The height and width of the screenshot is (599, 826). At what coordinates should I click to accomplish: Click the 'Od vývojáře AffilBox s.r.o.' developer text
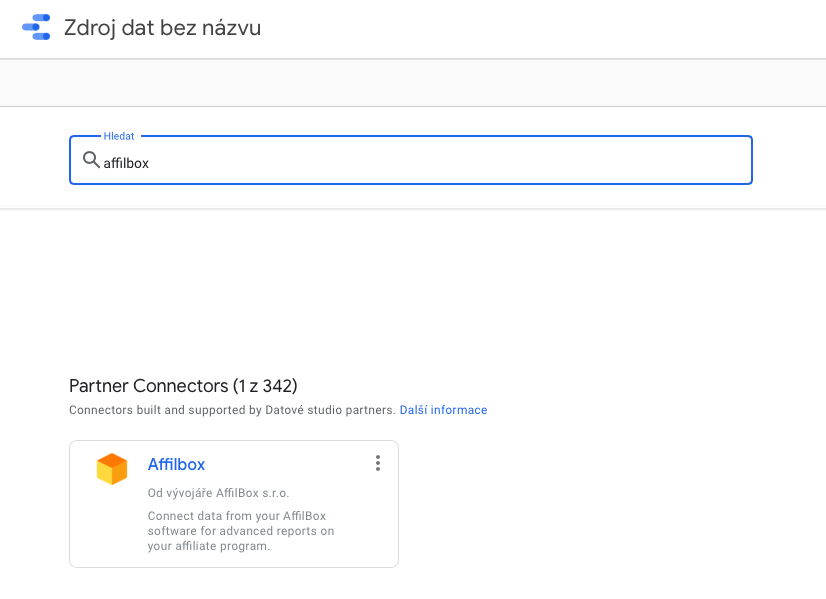(218, 493)
